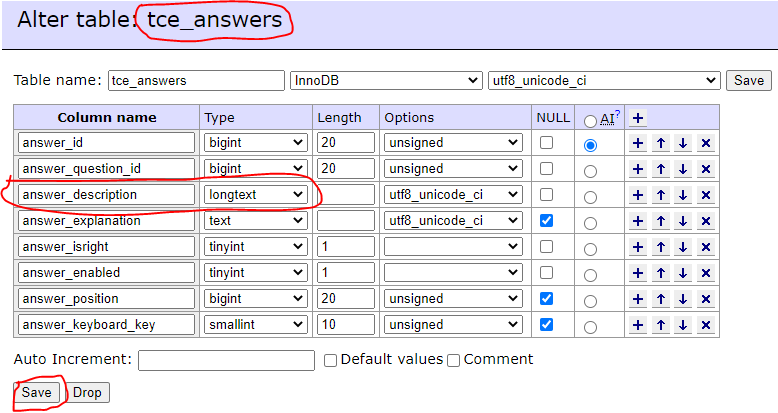The image size is (778, 413).
Task: Remove the answer_id column
Action: click(x=706, y=143)
